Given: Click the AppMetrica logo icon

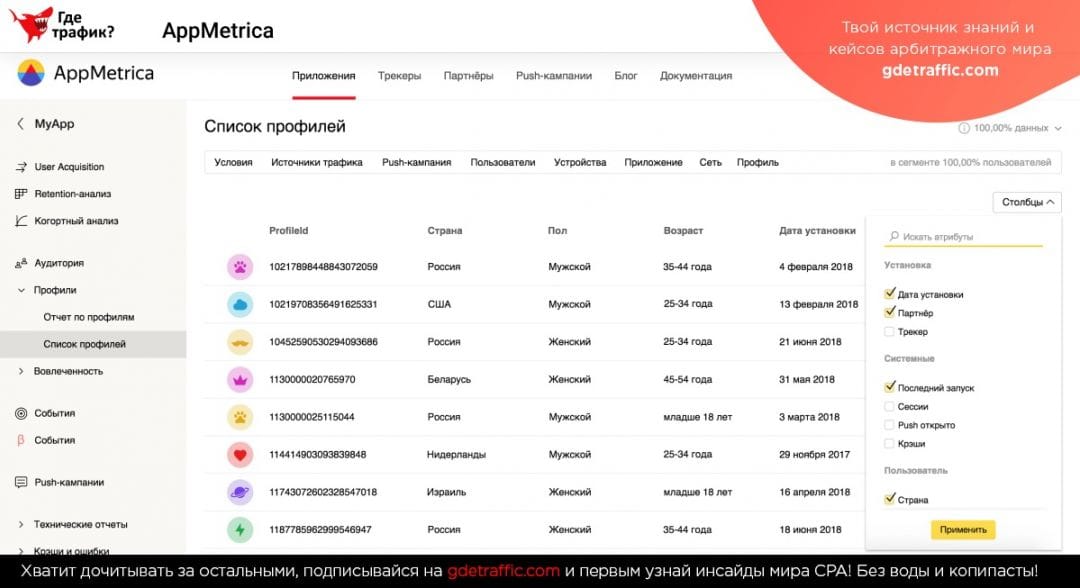Looking at the screenshot, I should [x=31, y=73].
